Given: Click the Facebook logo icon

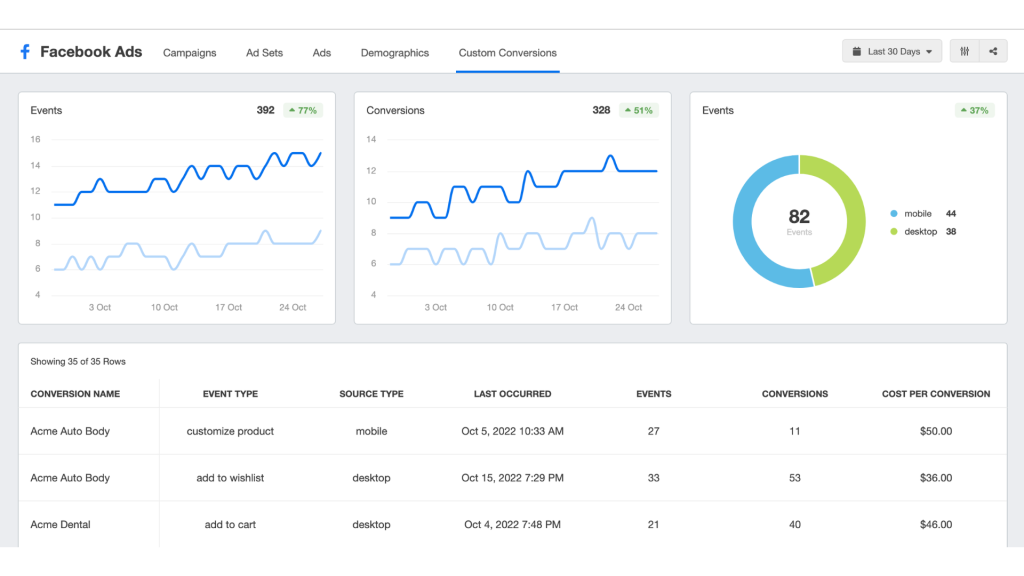Looking at the screenshot, I should (x=25, y=52).
